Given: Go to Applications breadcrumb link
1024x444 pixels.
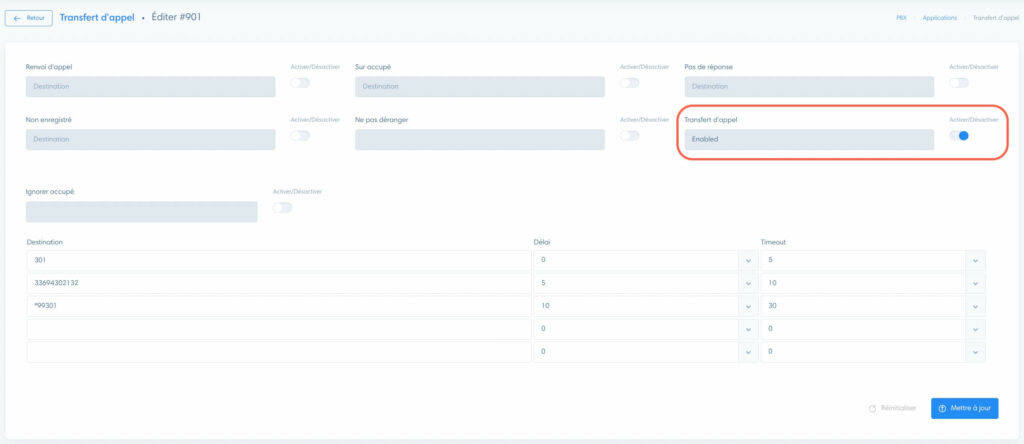Looking at the screenshot, I should pos(939,18).
